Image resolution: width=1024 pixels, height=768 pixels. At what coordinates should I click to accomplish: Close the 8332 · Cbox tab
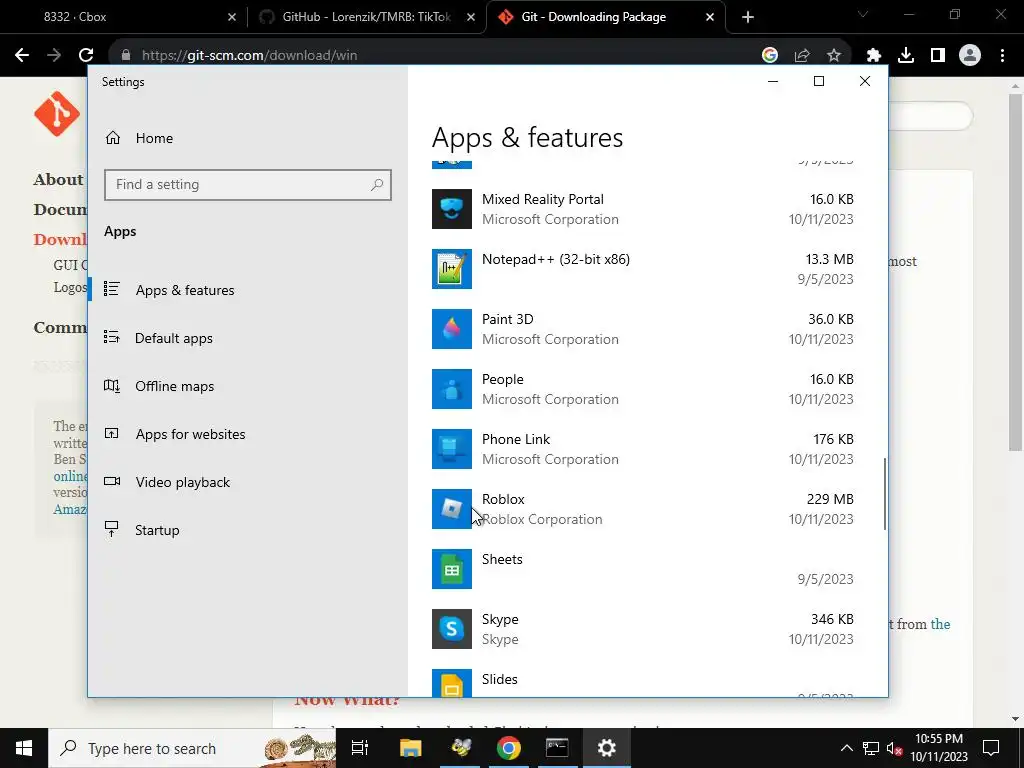tap(232, 17)
